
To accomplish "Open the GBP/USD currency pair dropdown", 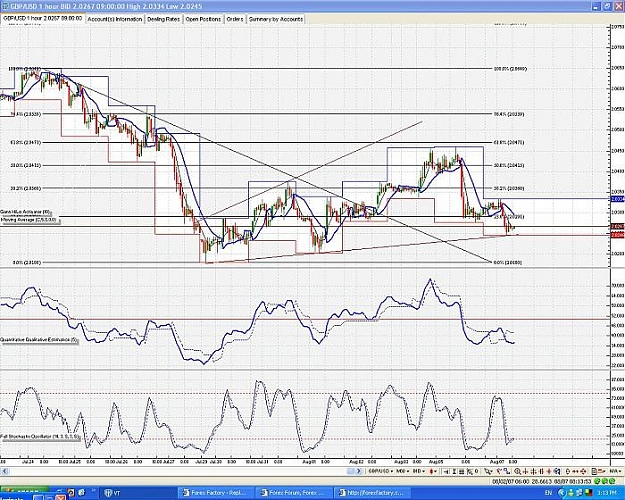I will (x=381, y=471).
